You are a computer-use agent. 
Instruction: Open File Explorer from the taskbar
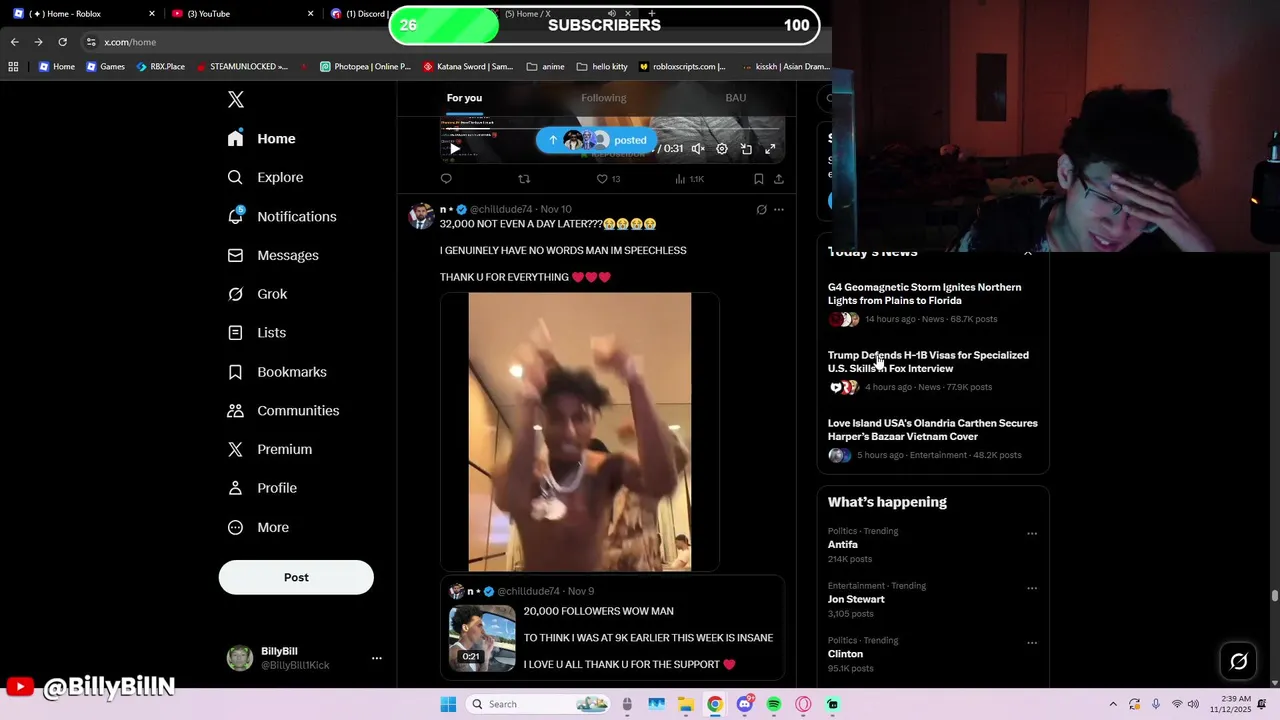tap(686, 704)
